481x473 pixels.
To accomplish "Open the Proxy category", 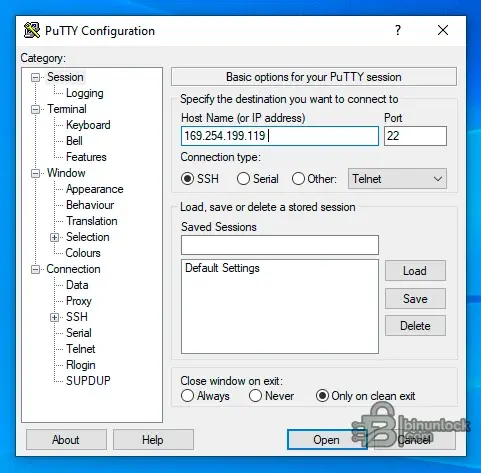I will (79, 301).
